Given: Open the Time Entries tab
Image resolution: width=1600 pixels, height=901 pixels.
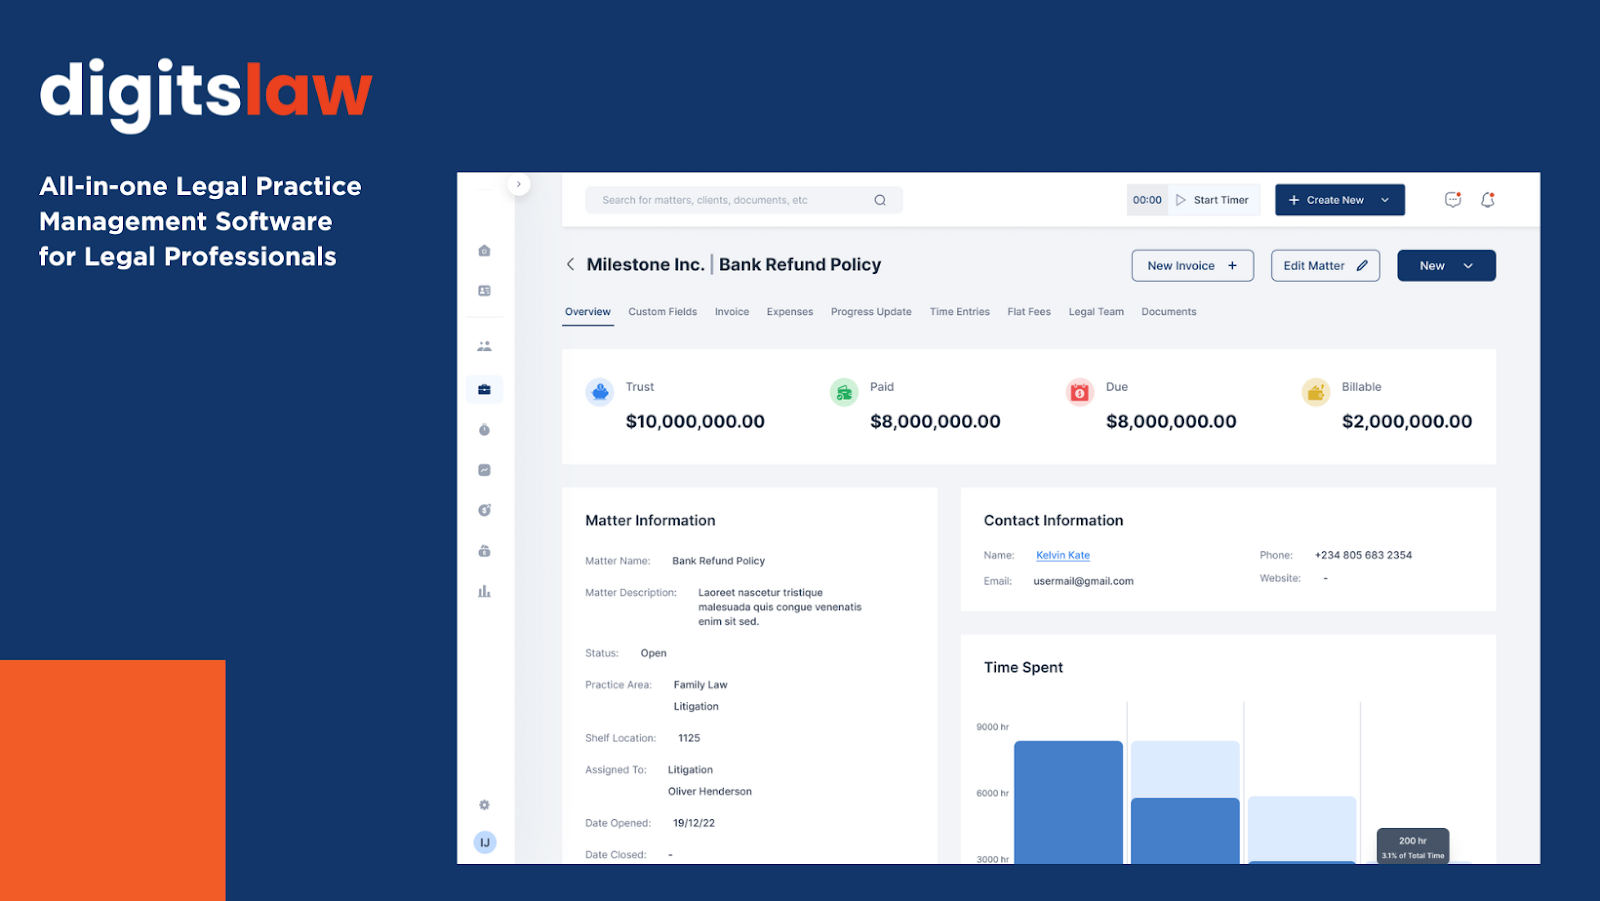Looking at the screenshot, I should [960, 312].
